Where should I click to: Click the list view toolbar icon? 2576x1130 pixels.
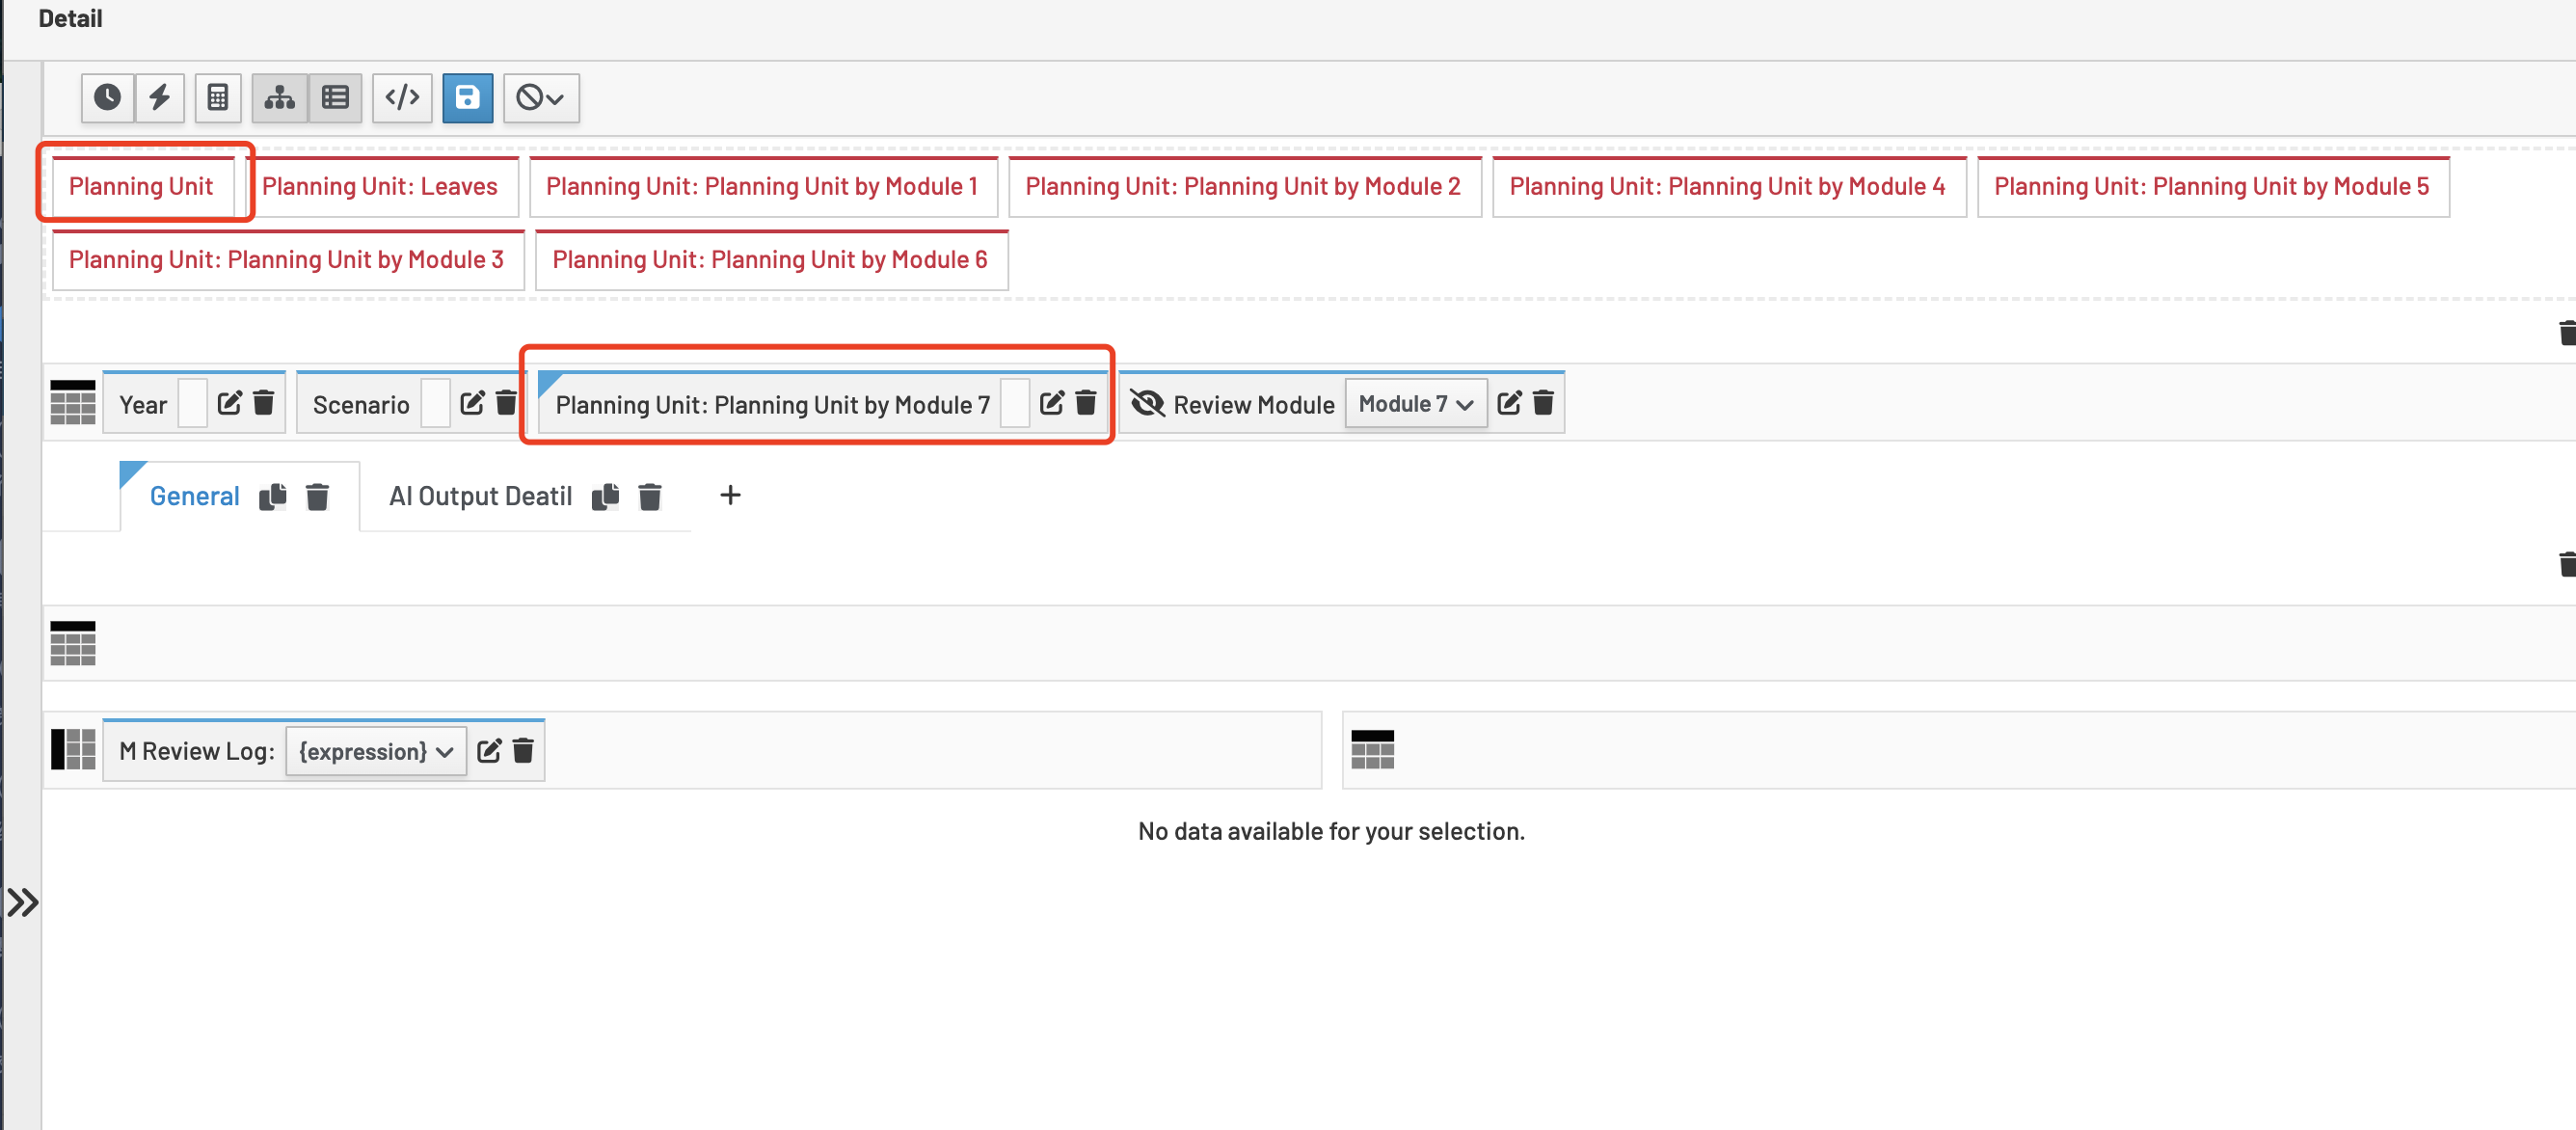click(335, 97)
